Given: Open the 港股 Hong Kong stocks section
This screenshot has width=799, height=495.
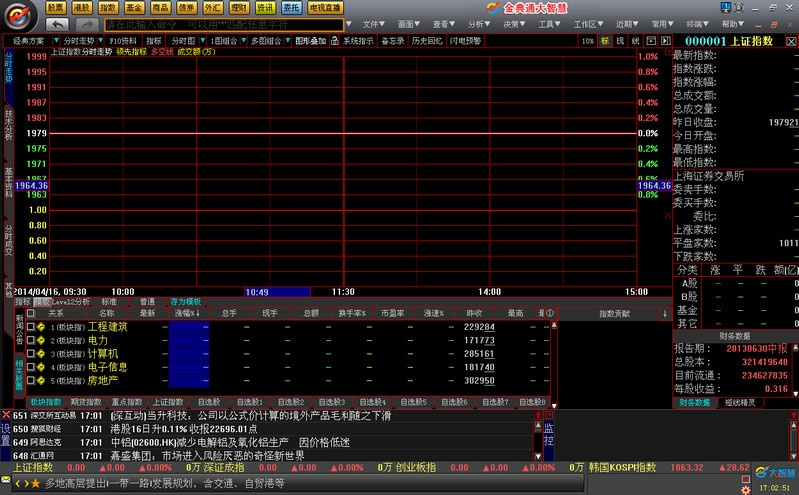Looking at the screenshot, I should [x=82, y=7].
